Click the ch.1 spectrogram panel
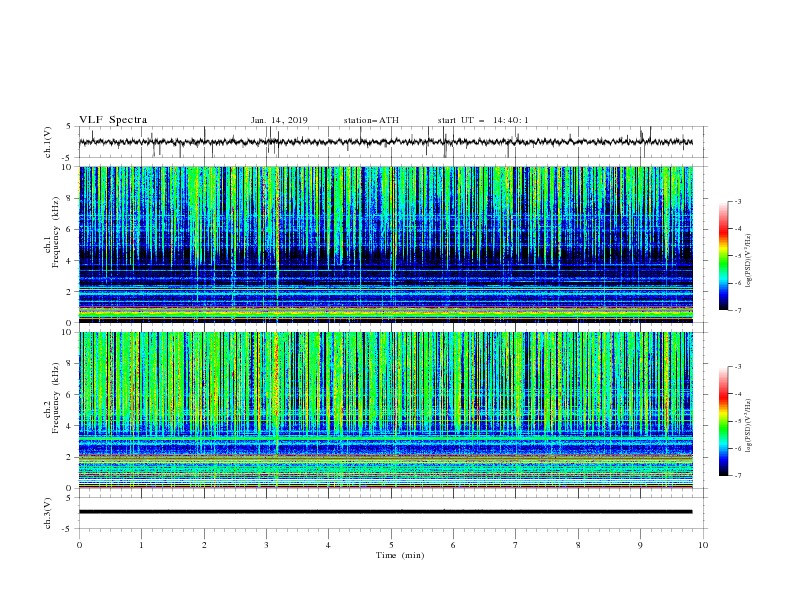The image size is (792, 612). click(386, 244)
